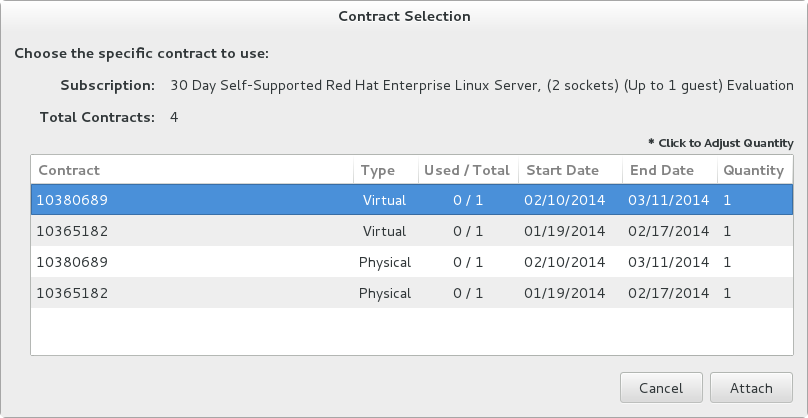Select Physical contract 10365182 row
808x418 pixels.
(190, 293)
